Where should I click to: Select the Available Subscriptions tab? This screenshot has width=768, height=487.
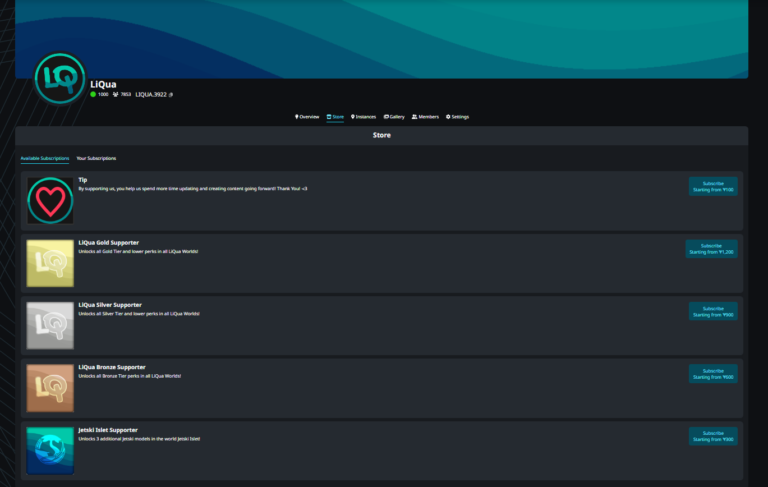[45, 158]
